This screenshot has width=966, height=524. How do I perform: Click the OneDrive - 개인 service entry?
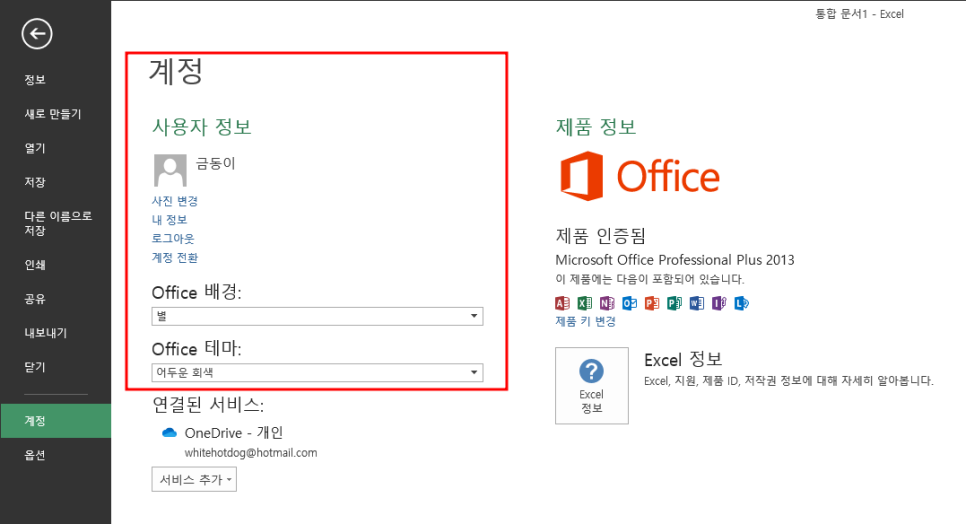pos(234,433)
